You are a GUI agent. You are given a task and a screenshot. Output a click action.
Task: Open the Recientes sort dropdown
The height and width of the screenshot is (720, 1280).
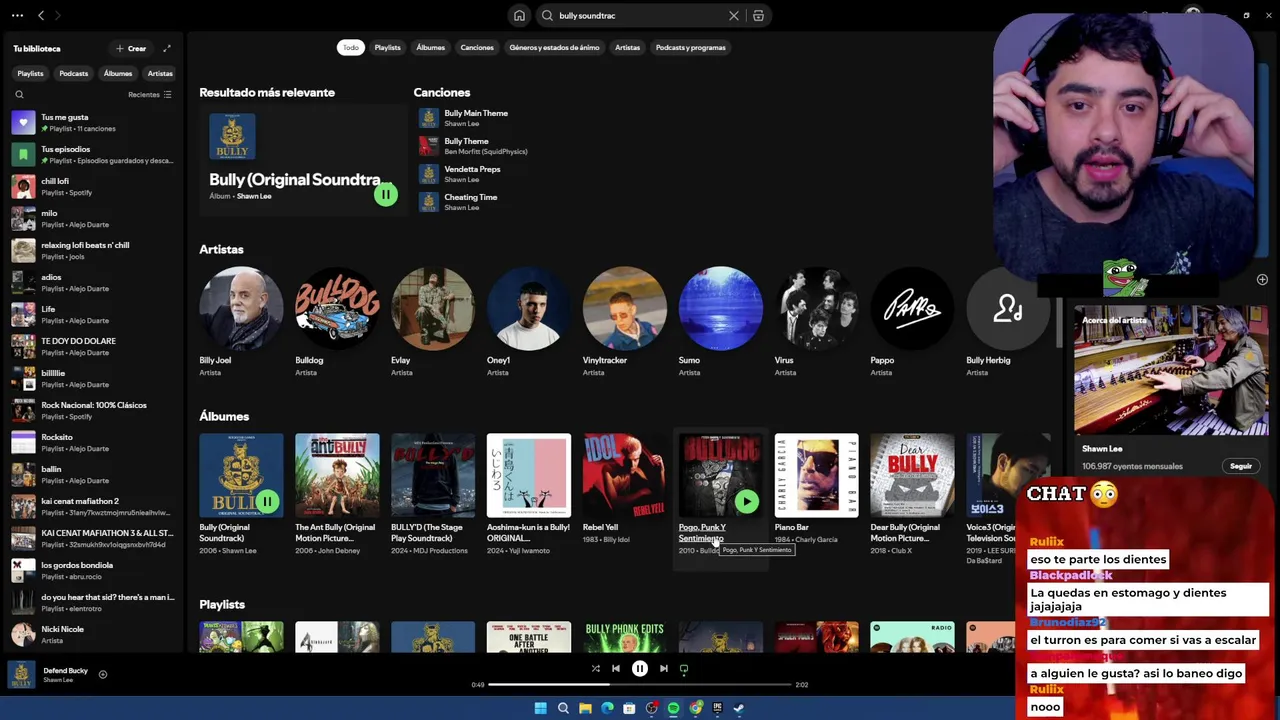pos(150,95)
